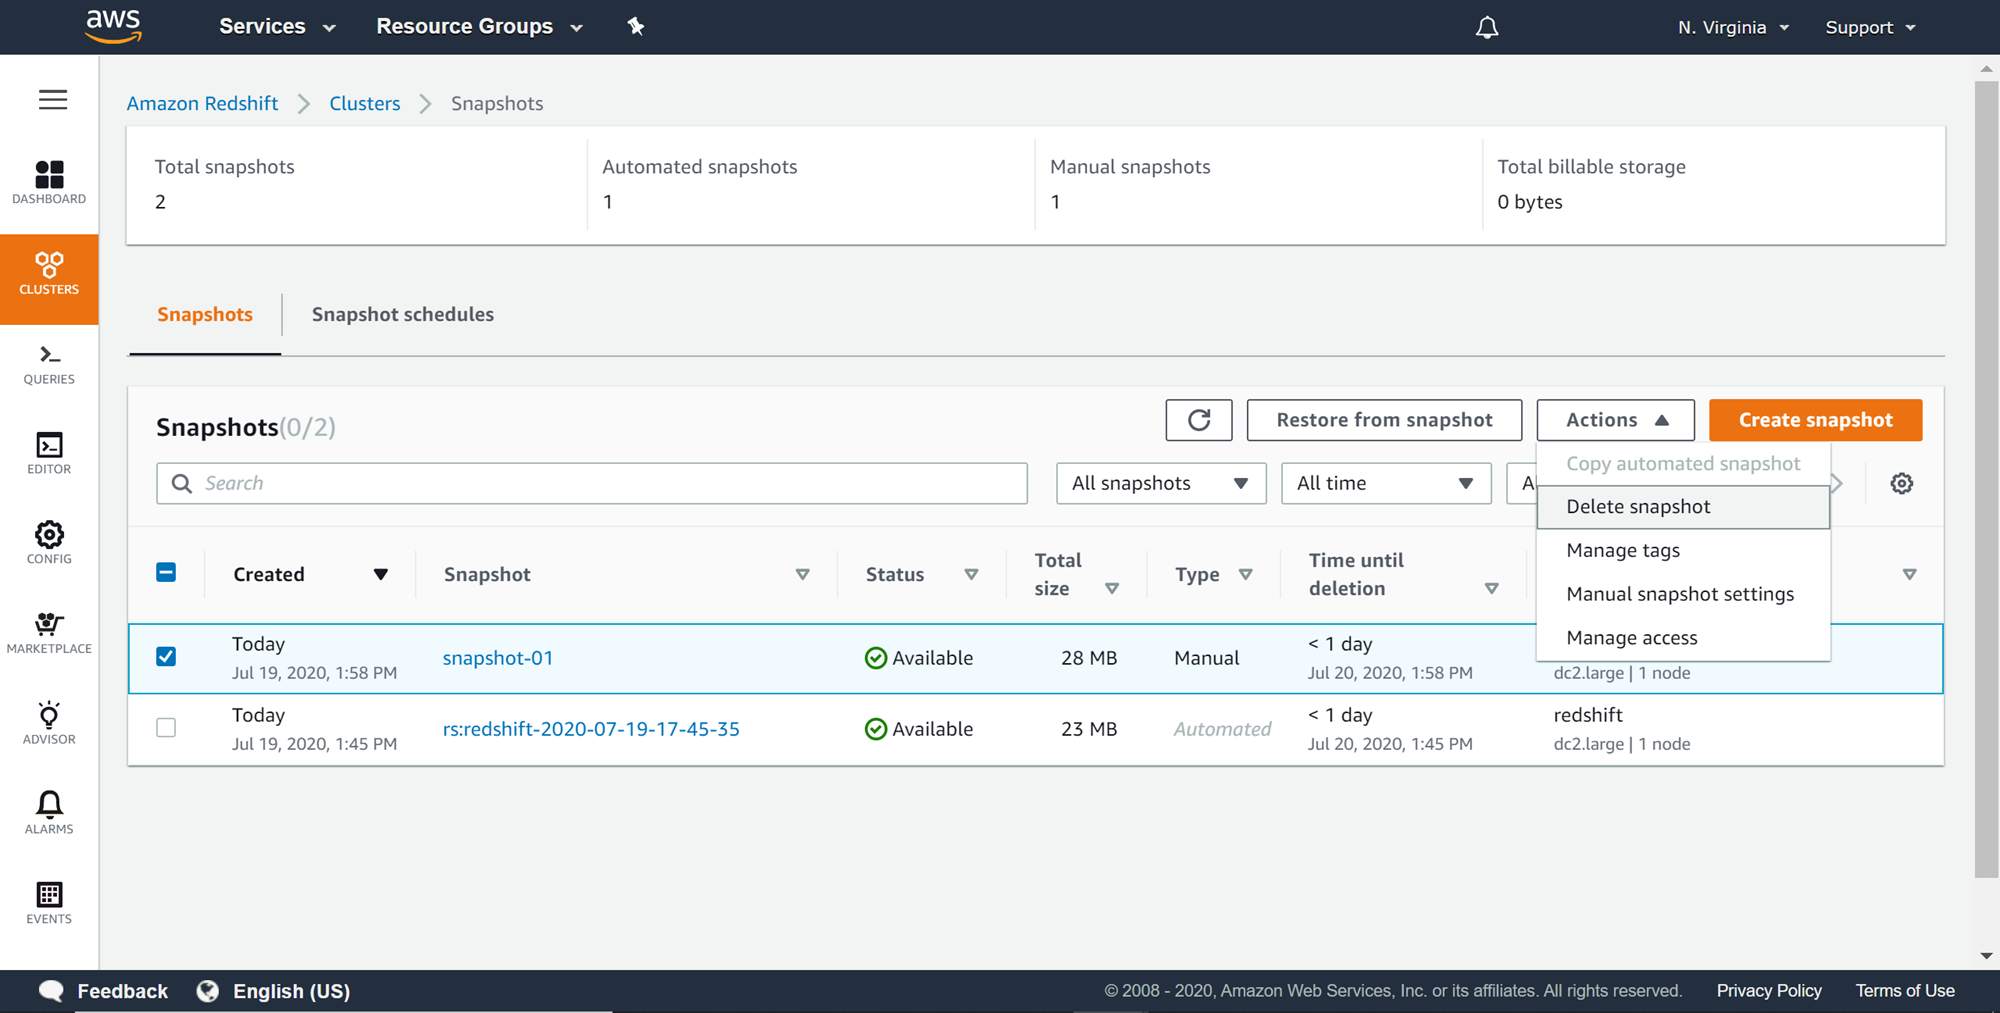Open the Queries sidebar icon

(x=49, y=364)
